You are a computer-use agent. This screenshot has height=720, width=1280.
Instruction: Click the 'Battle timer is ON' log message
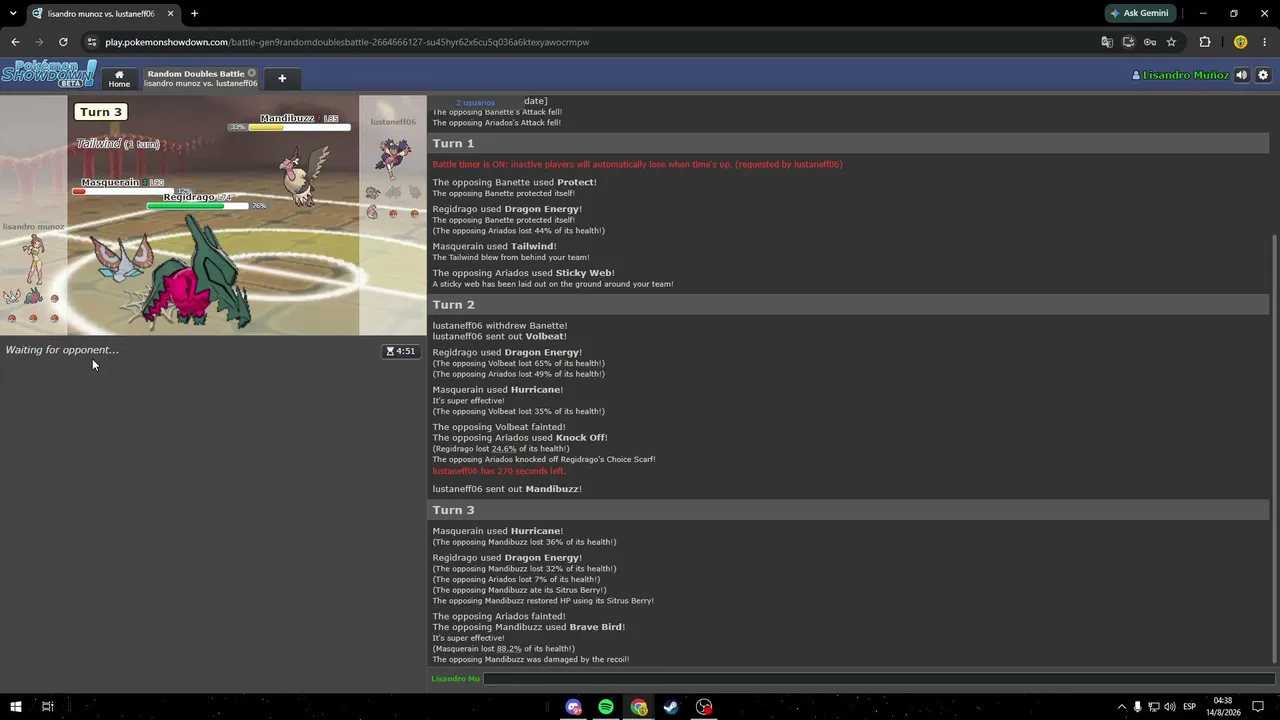[x=637, y=164]
